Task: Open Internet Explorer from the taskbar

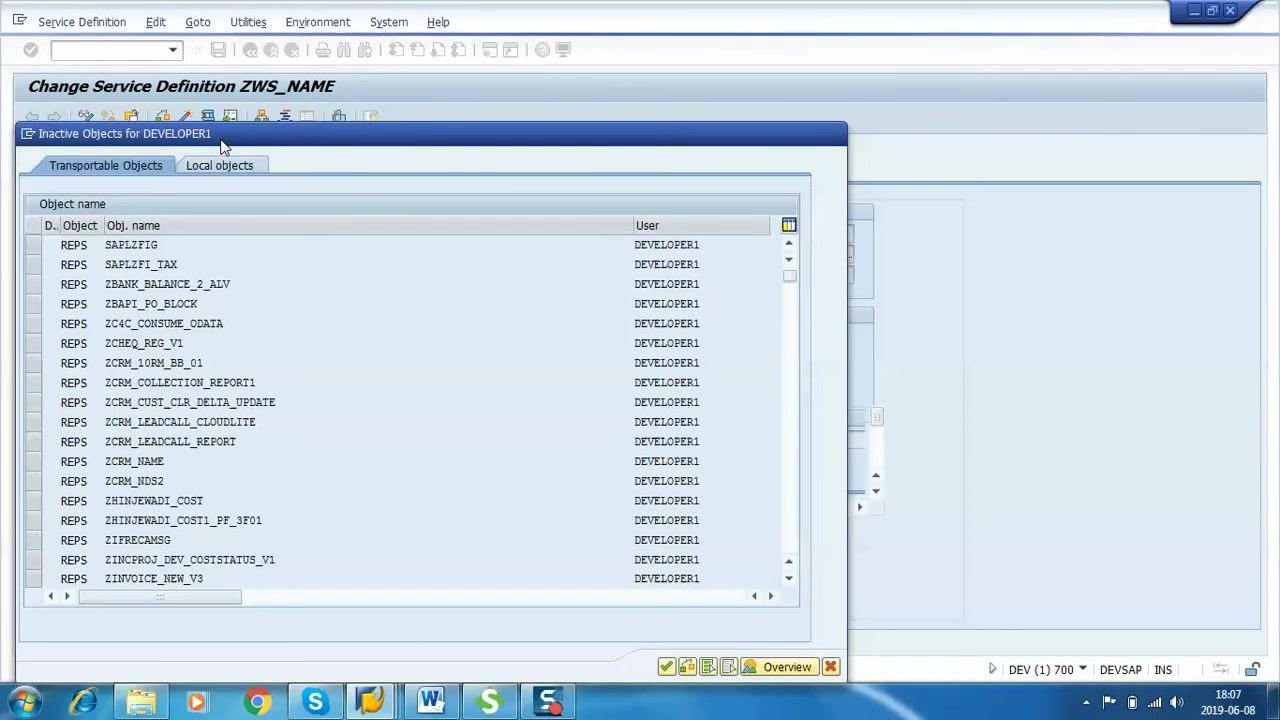Action: (x=83, y=702)
